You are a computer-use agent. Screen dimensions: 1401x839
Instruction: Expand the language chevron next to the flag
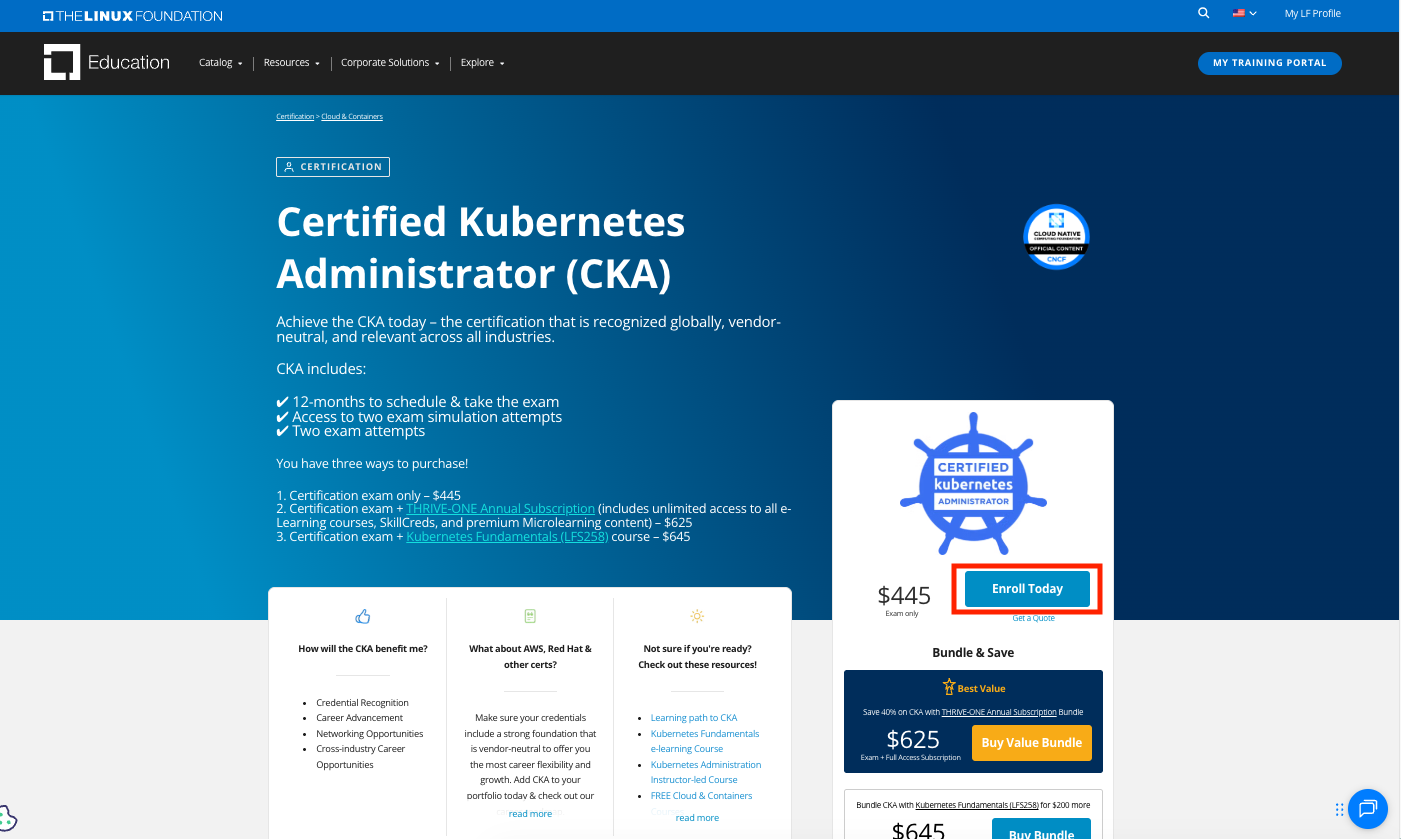(1253, 14)
